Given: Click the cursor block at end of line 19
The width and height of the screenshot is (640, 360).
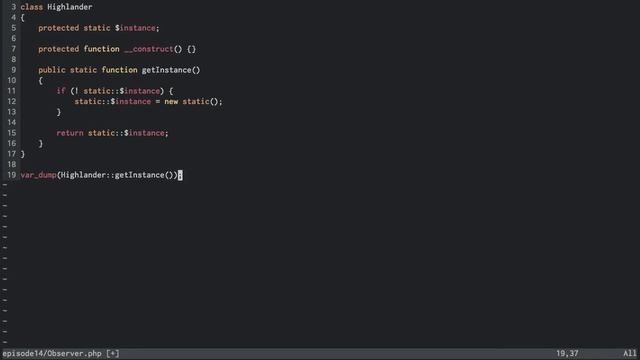Looking at the screenshot, I should [x=180, y=175].
